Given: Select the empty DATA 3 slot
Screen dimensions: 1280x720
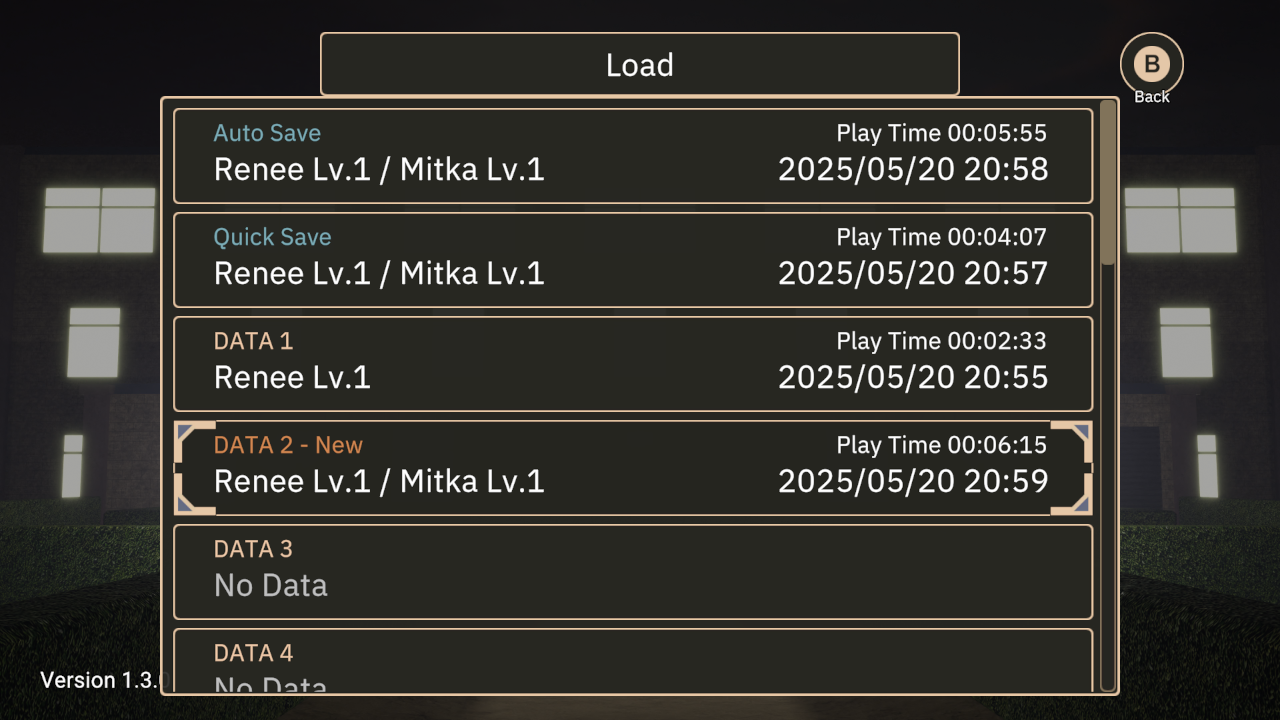Looking at the screenshot, I should [633, 572].
